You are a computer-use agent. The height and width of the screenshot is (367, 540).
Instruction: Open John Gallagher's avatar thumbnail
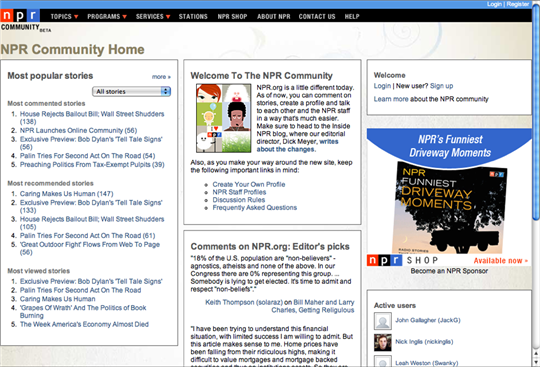(x=383, y=321)
